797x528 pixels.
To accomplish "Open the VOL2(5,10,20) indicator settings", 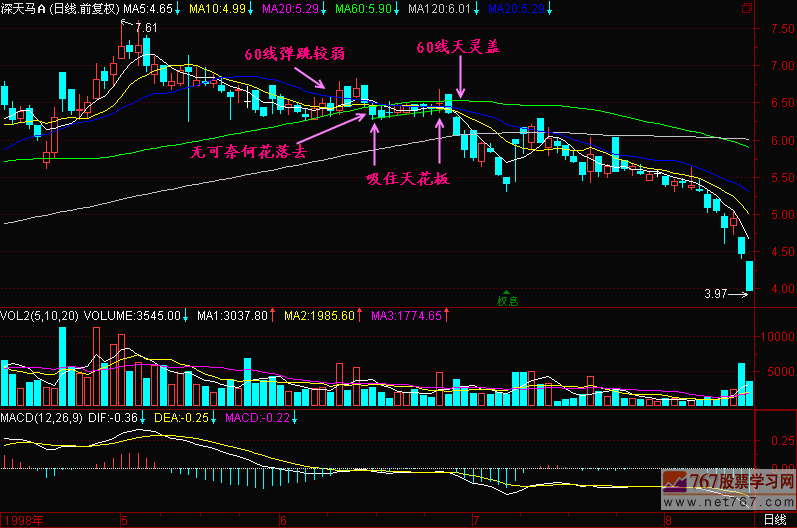I will (x=38, y=316).
